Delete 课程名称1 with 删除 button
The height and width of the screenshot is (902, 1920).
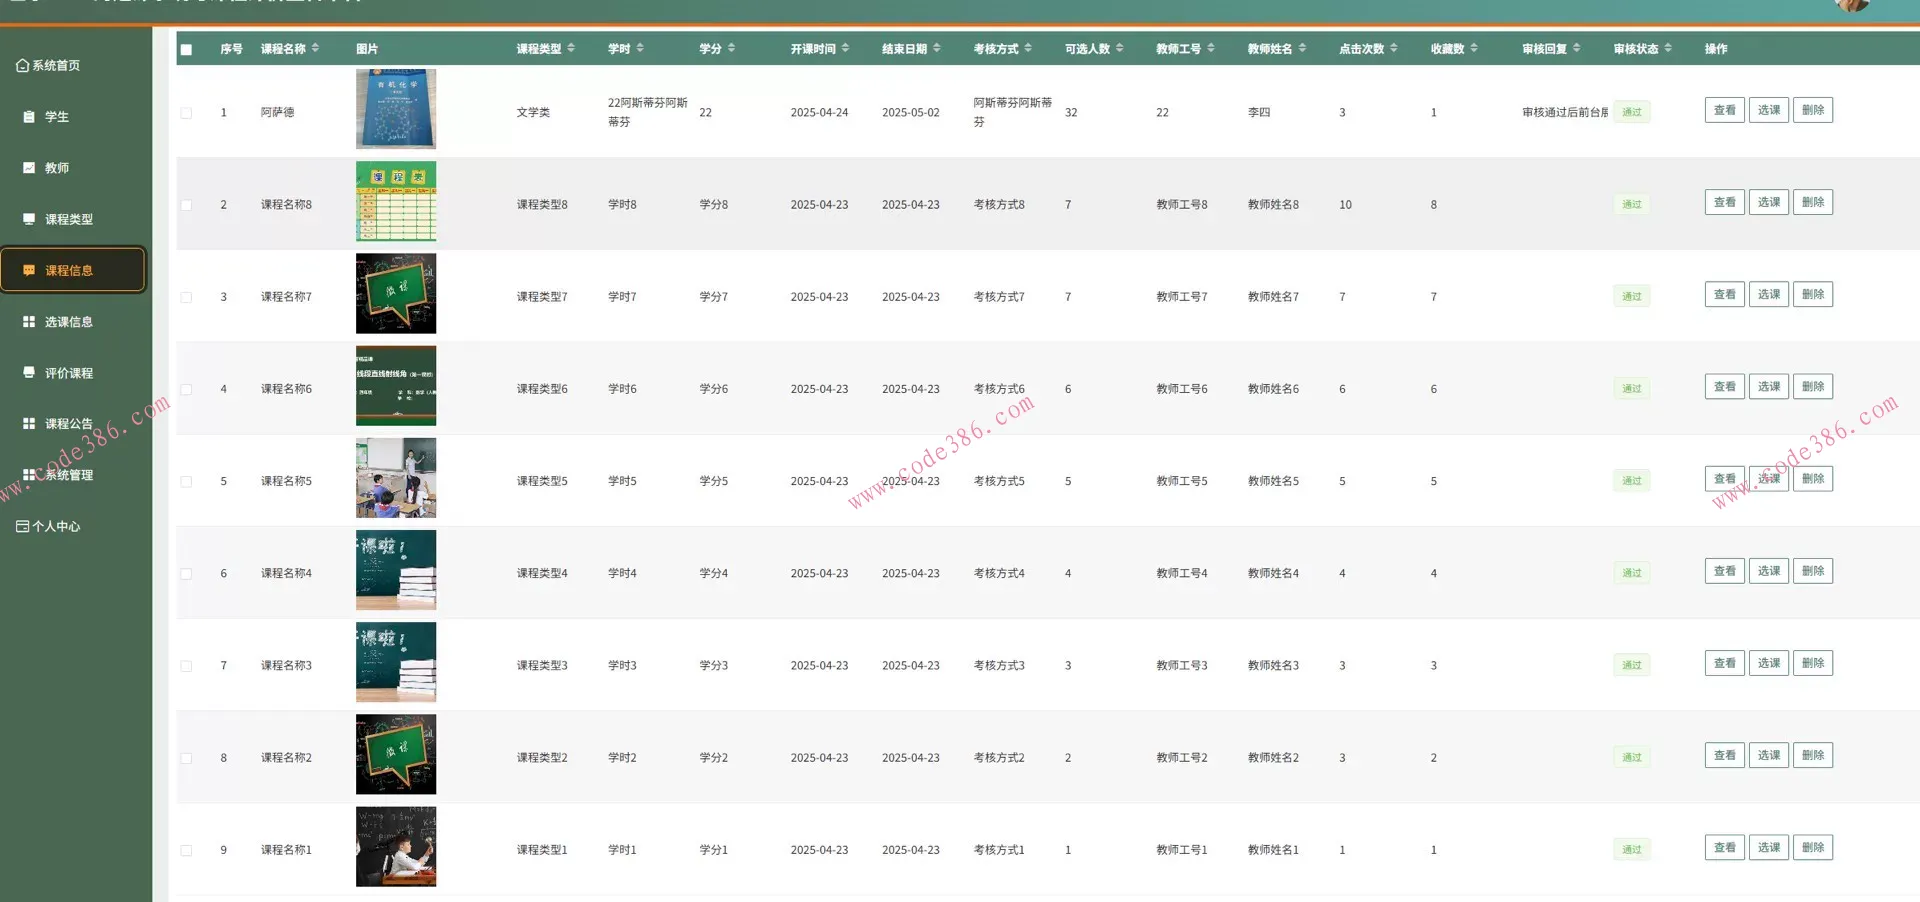(1813, 847)
